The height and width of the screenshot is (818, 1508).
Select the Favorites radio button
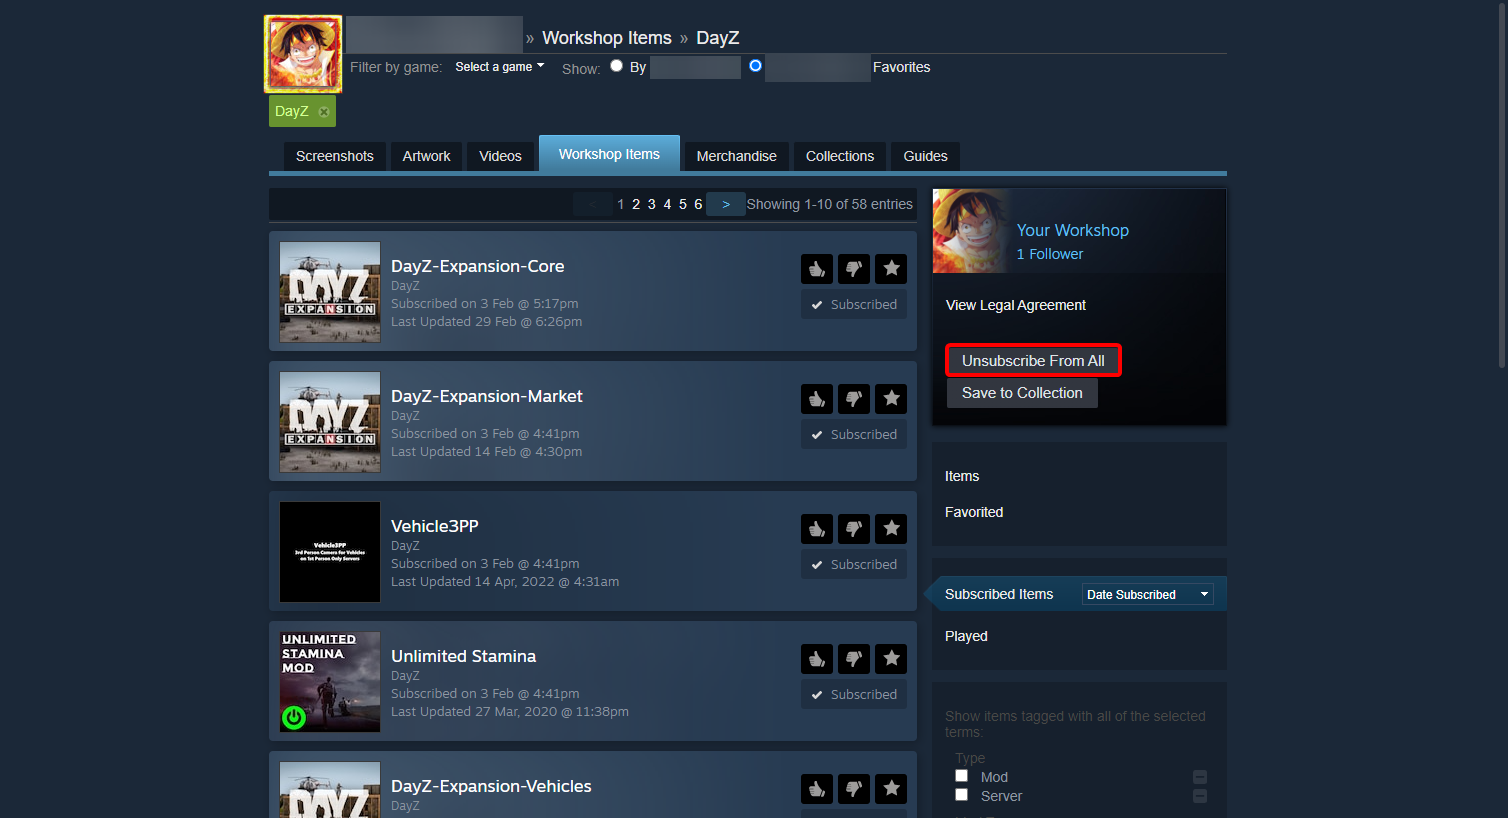coord(755,66)
